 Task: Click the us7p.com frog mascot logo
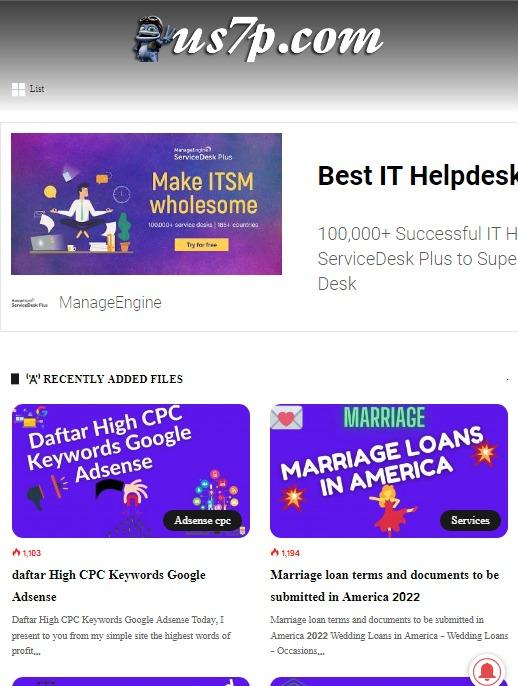point(149,38)
